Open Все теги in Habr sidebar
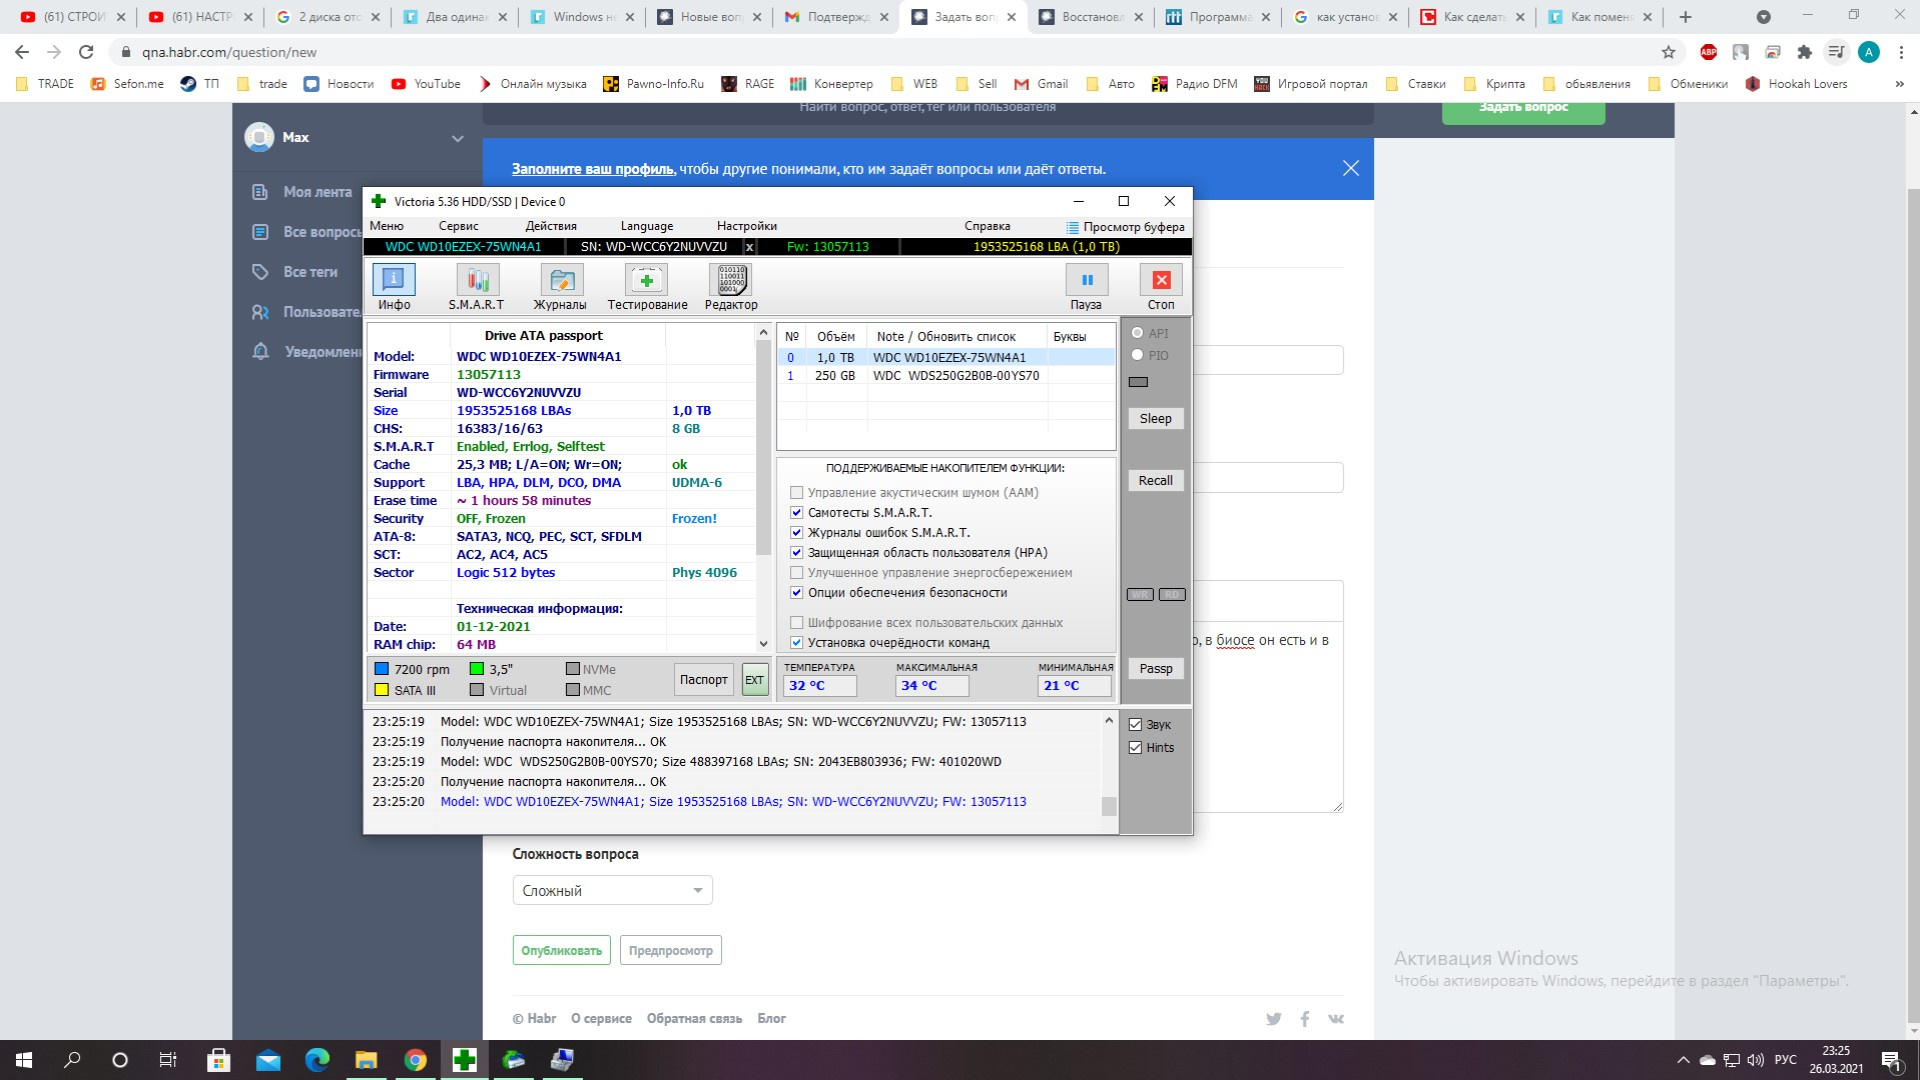Screen dimensions: 1920x1080 [x=310, y=272]
